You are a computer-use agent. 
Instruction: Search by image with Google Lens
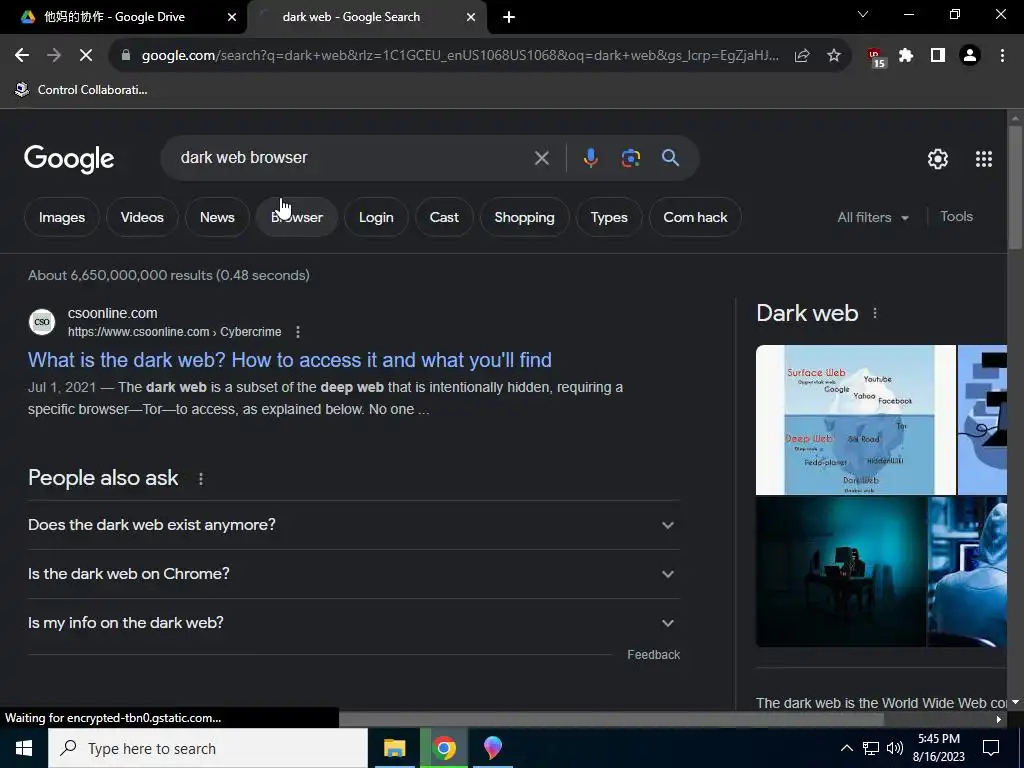[631, 158]
